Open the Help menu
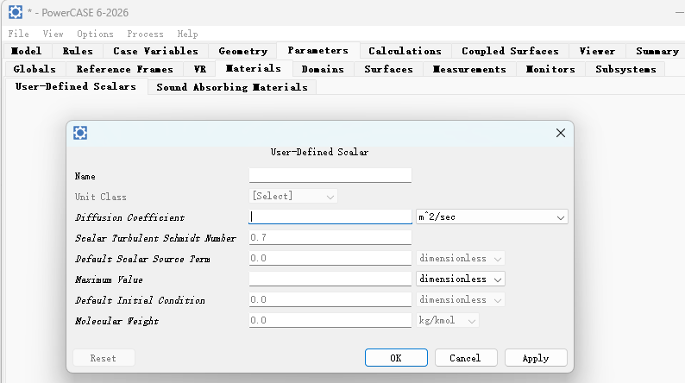686x384 pixels. tap(188, 34)
